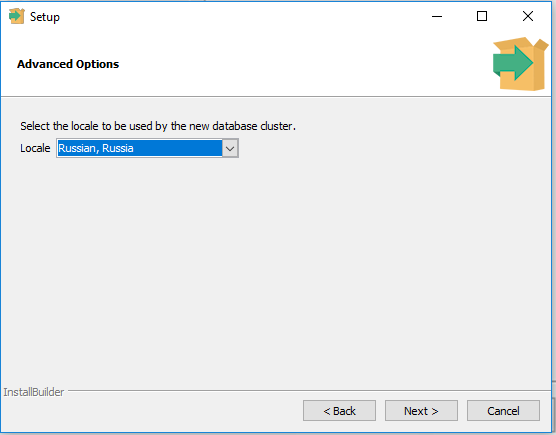
Task: Click the Locale label
Action: [35, 148]
